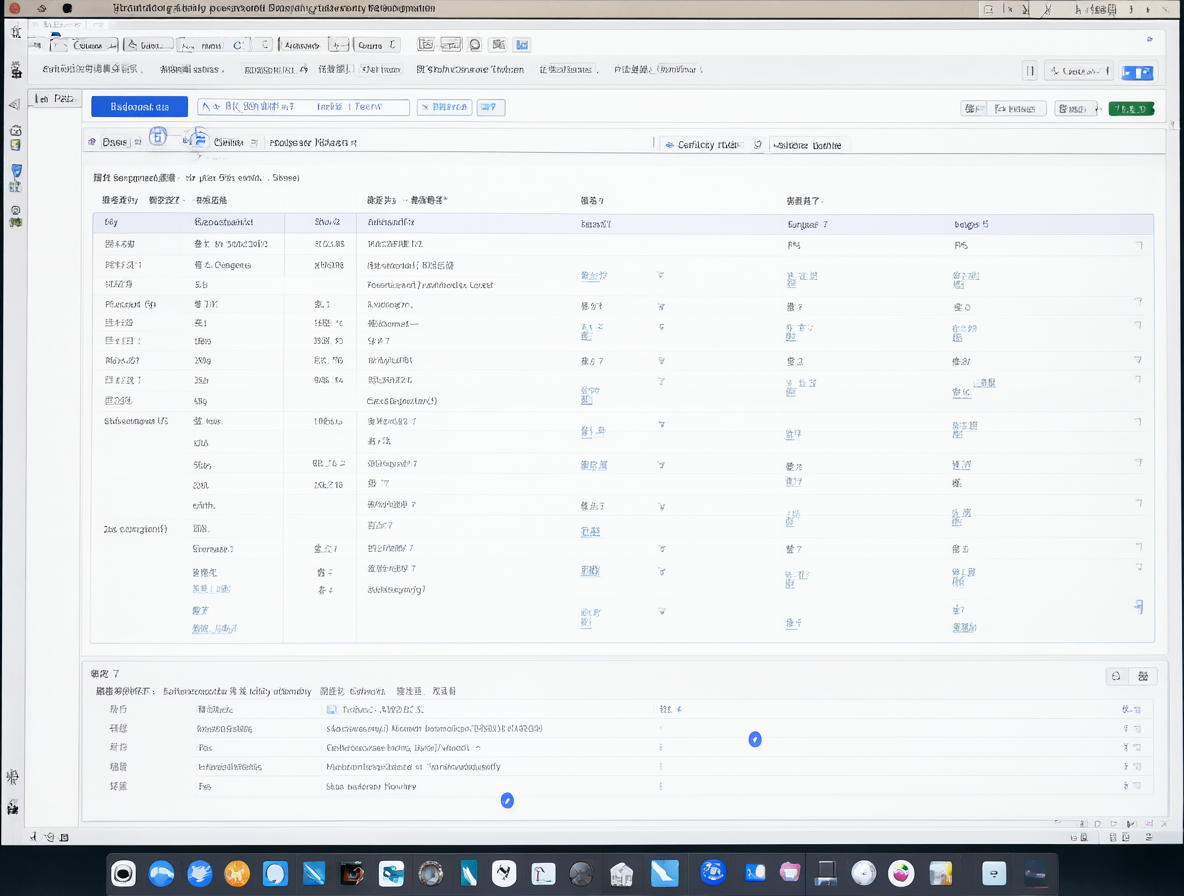Screen dimensions: 1184x896
Task: Click the blue highlighted icon in the top toolbar
Action: click(522, 45)
